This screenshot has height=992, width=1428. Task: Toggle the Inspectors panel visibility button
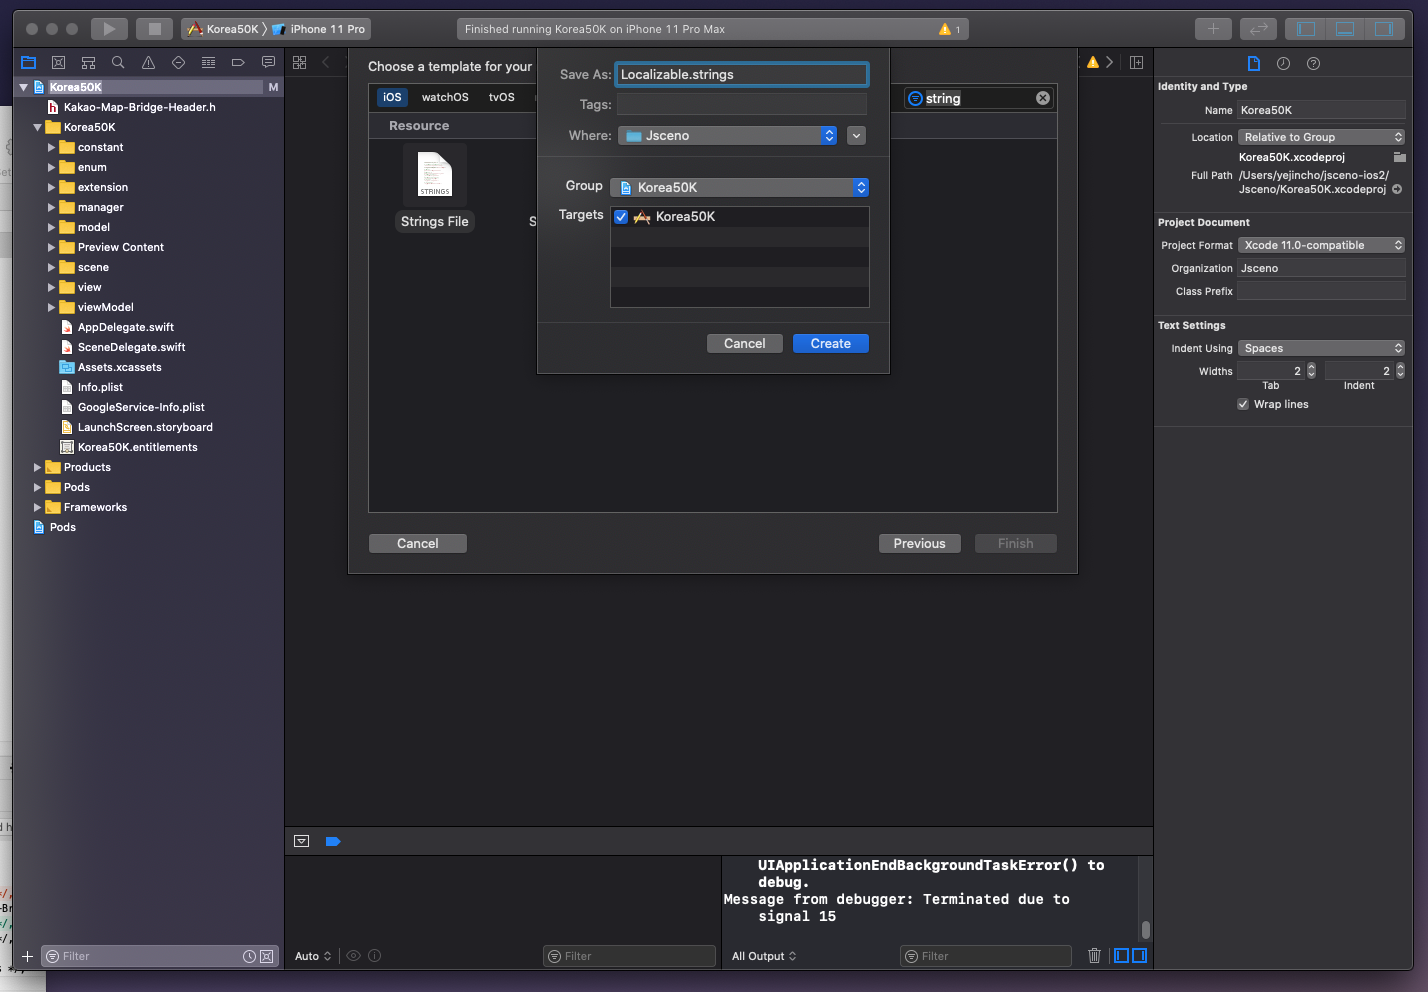click(x=1384, y=29)
